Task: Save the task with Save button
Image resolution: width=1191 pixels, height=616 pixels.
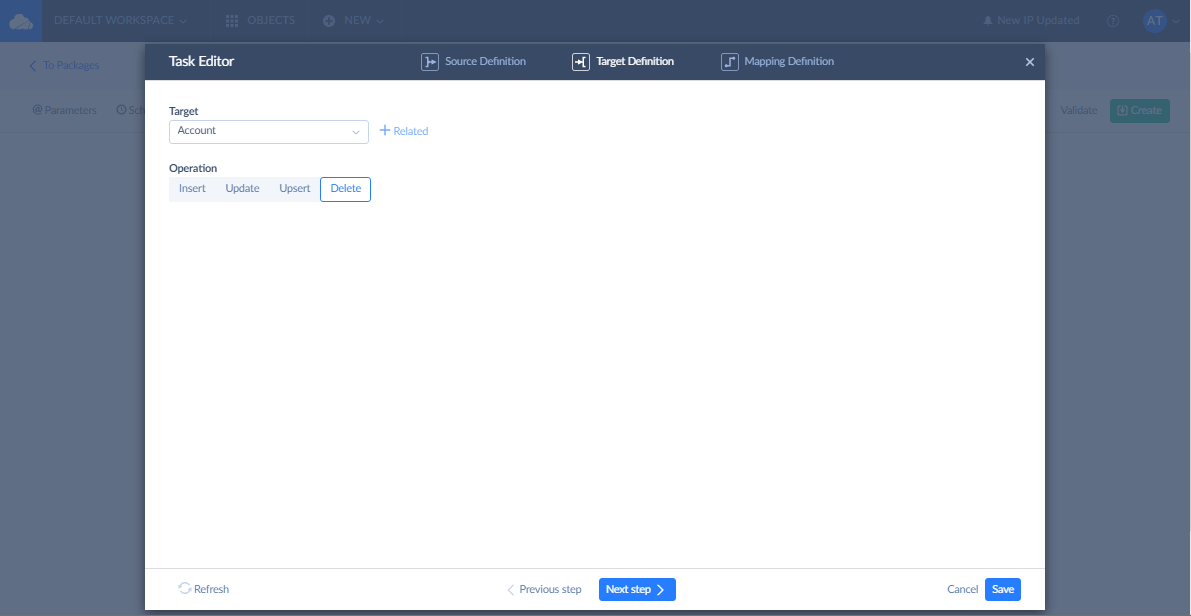Action: [1002, 589]
